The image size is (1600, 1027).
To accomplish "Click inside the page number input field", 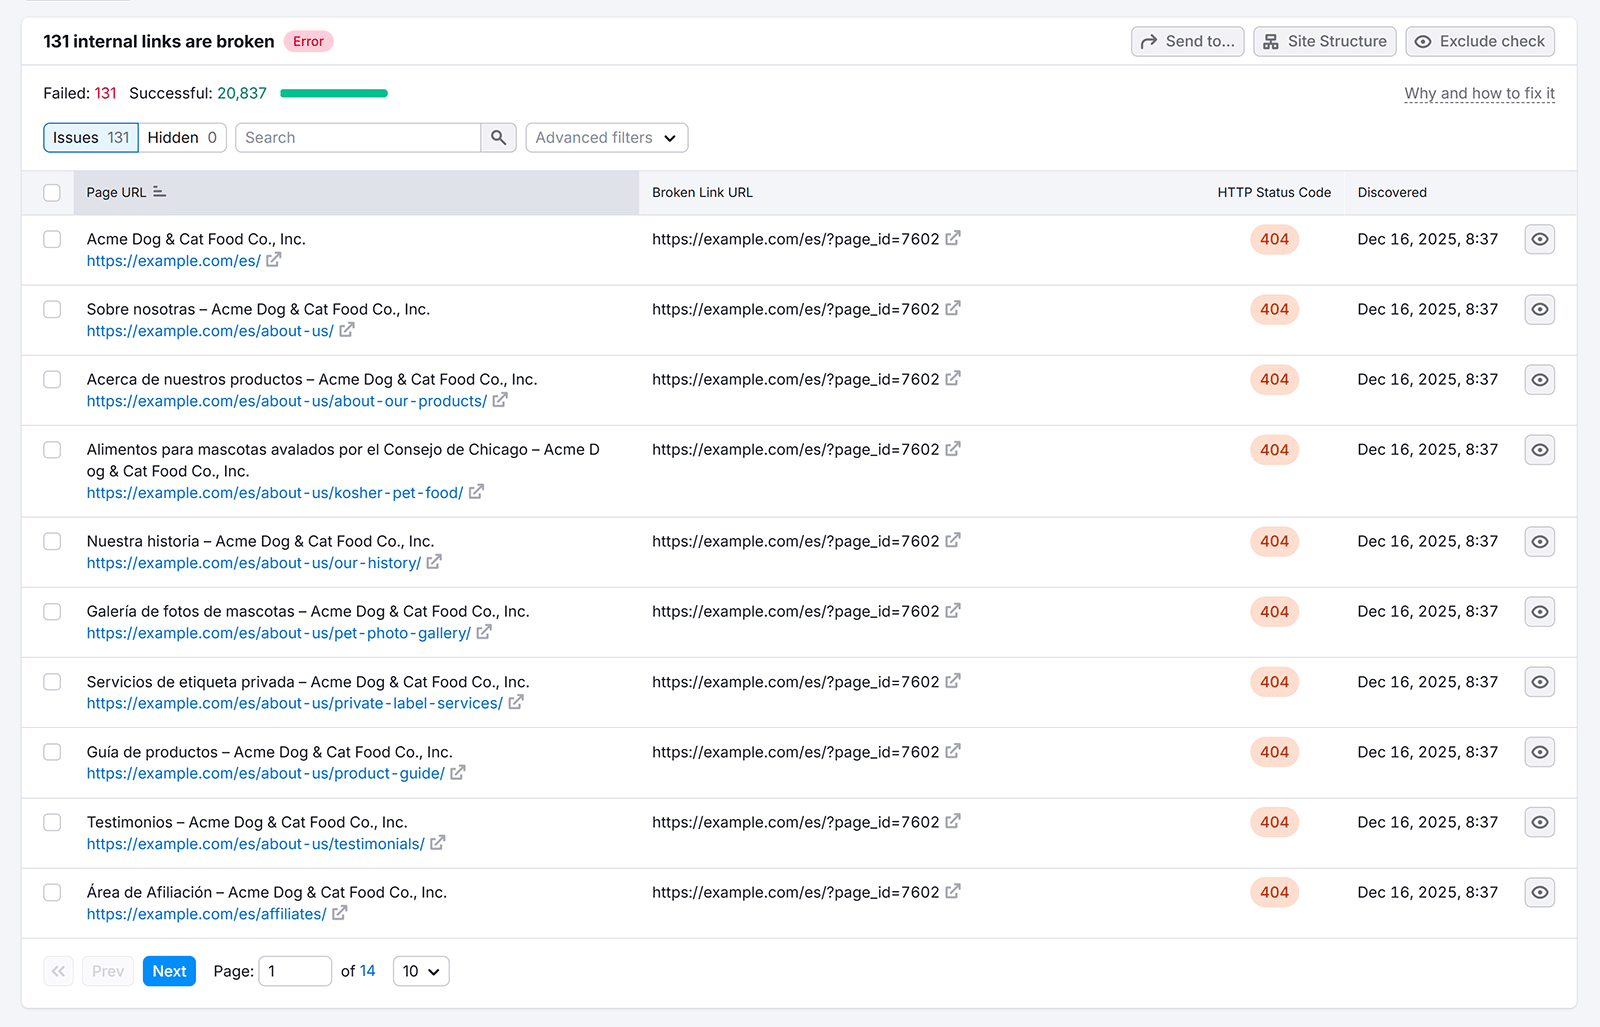I will 295,970.
